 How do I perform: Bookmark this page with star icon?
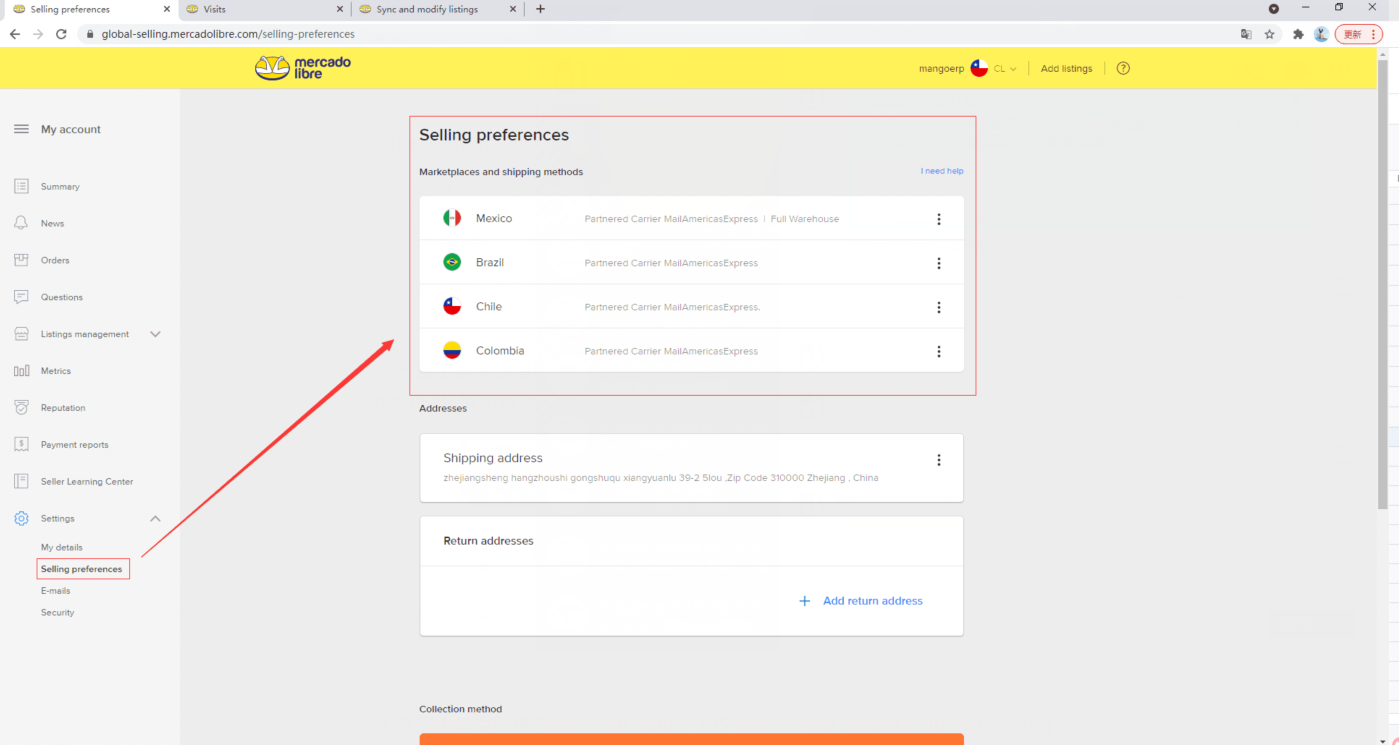pyautogui.click(x=1270, y=34)
